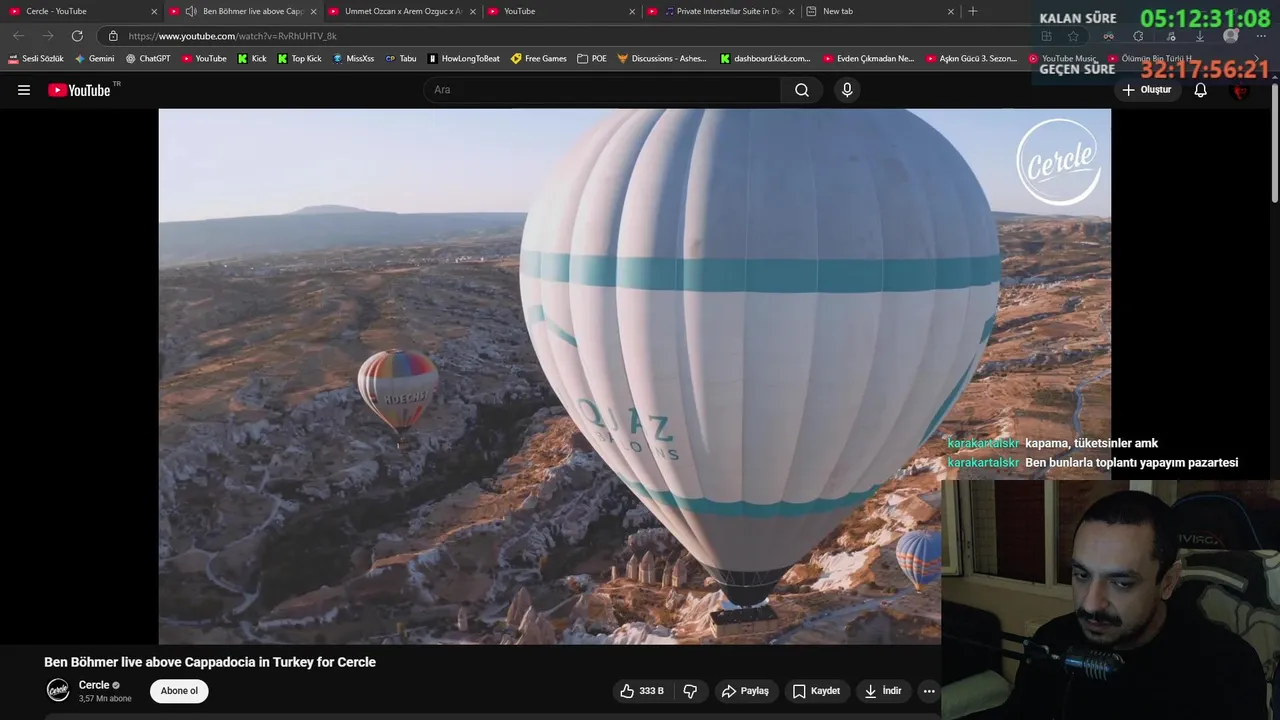This screenshot has height=720, width=1280.
Task: Mute audio on Ben Böhmer tab speaker
Action: tap(190, 11)
